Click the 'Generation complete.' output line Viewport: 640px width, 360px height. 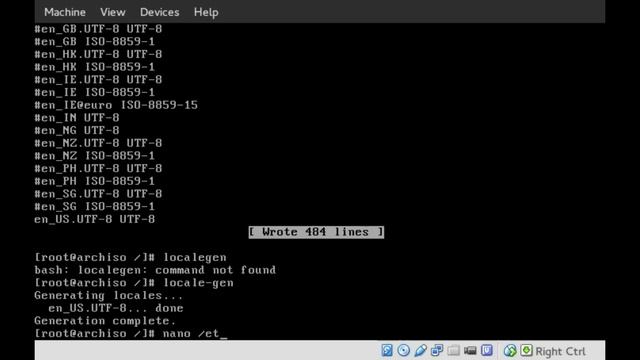point(105,321)
